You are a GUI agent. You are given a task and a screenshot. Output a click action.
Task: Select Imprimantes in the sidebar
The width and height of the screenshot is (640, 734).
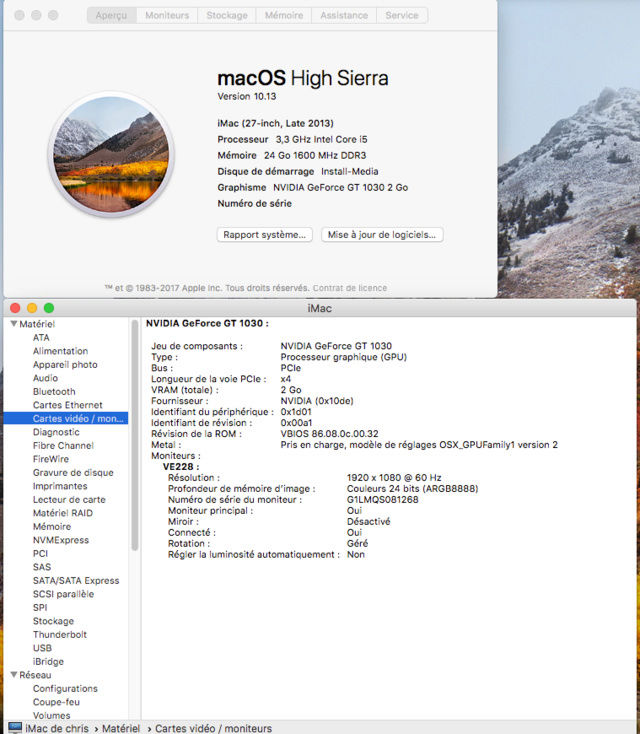pos(60,486)
